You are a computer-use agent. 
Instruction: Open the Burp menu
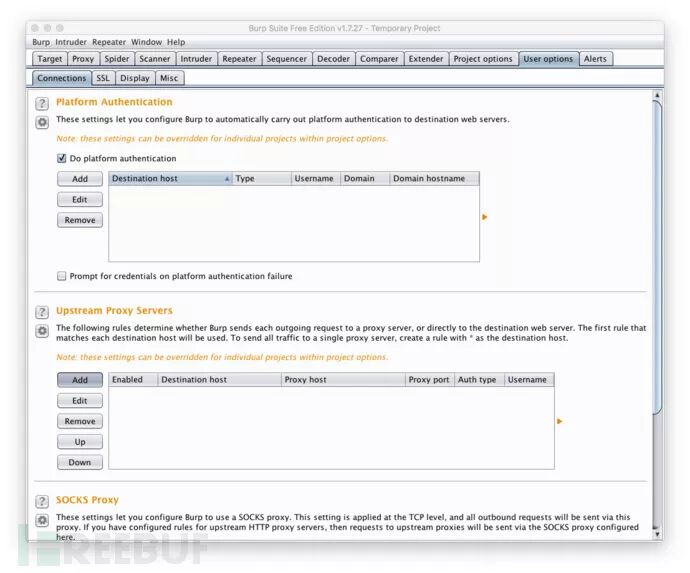(x=41, y=42)
